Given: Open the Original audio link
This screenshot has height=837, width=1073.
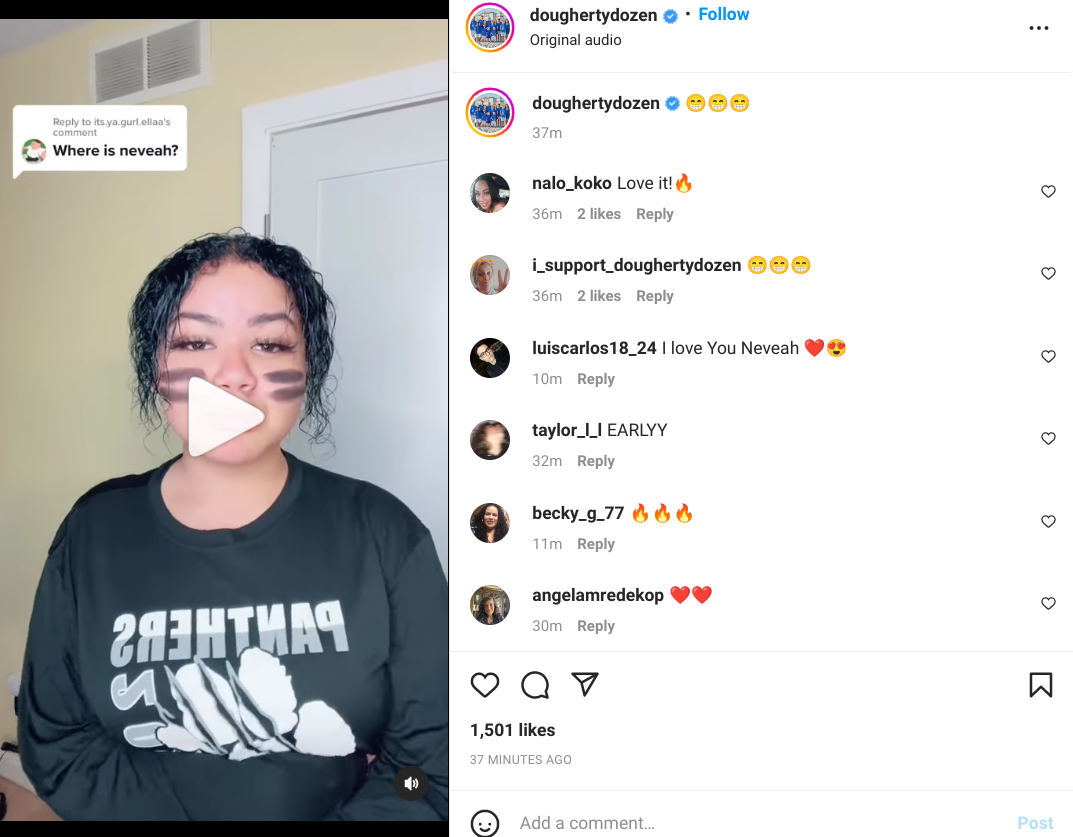Looking at the screenshot, I should pyautogui.click(x=576, y=40).
